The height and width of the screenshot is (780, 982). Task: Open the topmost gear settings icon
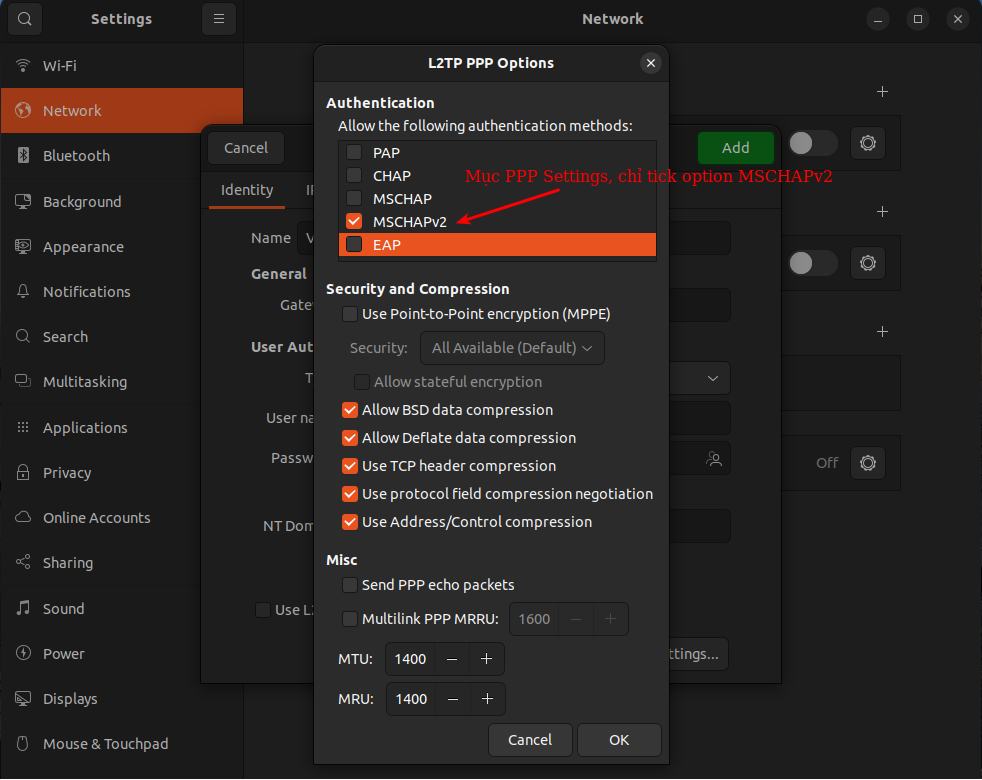click(x=867, y=143)
